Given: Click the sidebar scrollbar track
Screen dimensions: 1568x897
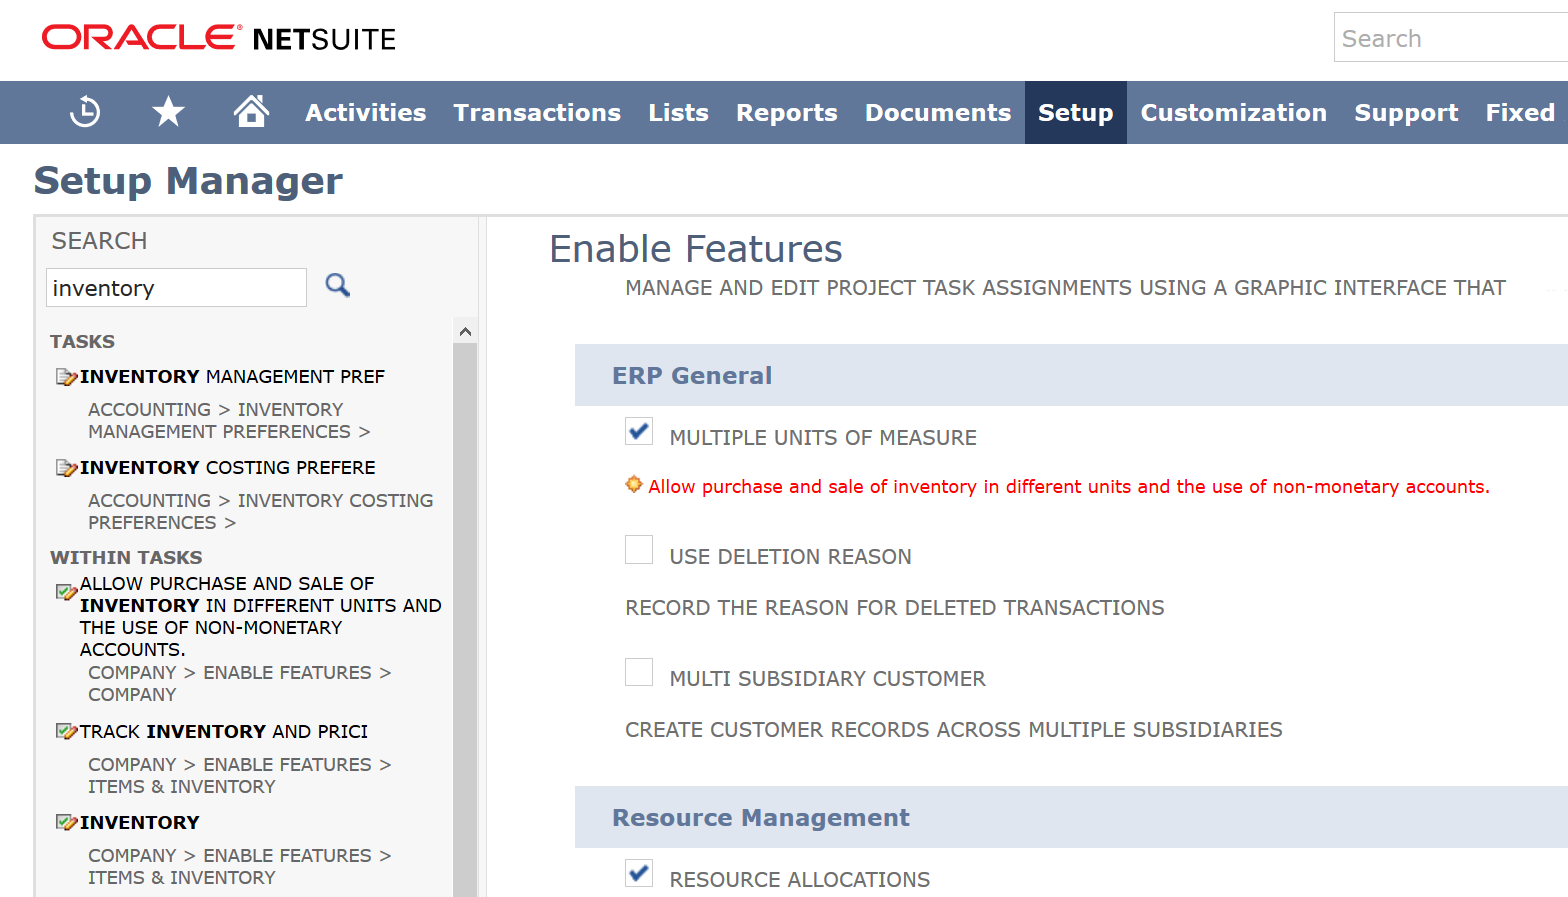Looking at the screenshot, I should tap(465, 620).
